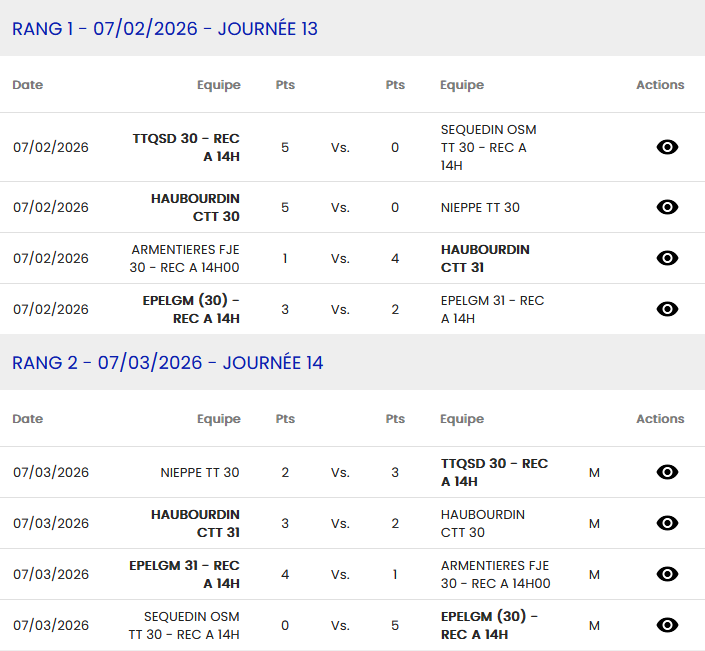Open eye icon for Haubourdin CTT 31 vs CTT 30

[667, 523]
